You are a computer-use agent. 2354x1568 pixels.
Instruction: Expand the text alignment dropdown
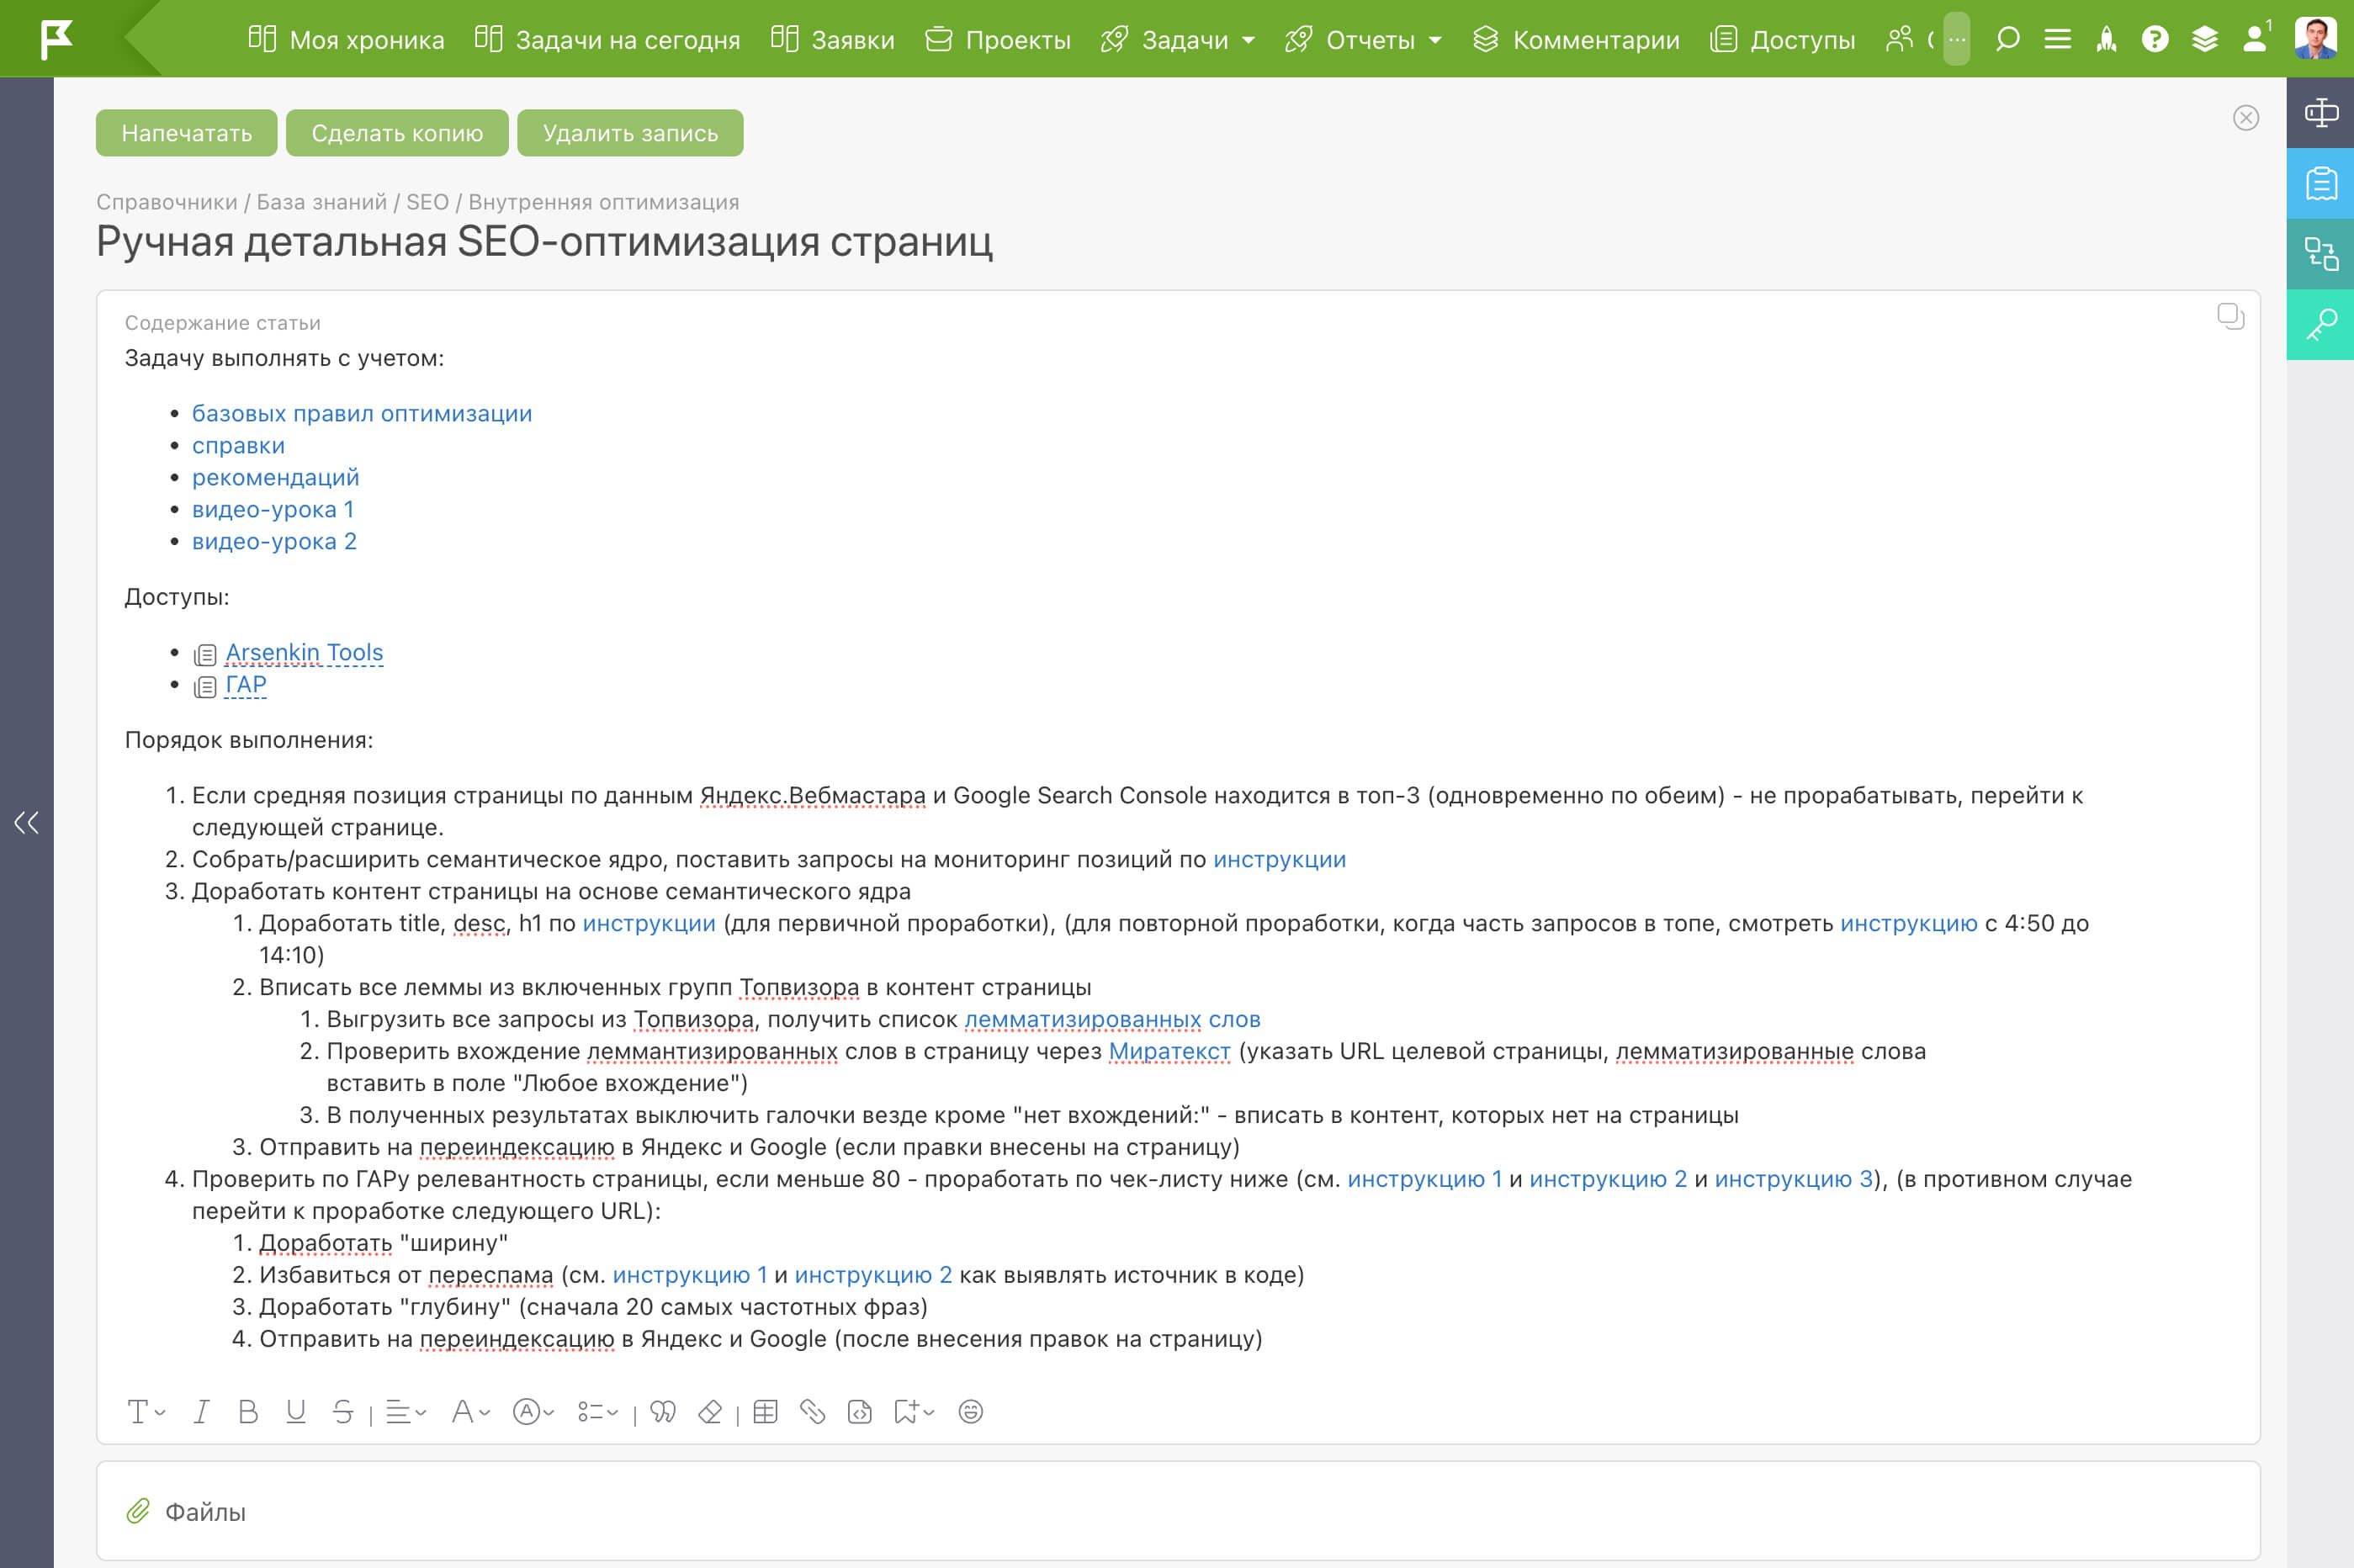click(x=406, y=1411)
